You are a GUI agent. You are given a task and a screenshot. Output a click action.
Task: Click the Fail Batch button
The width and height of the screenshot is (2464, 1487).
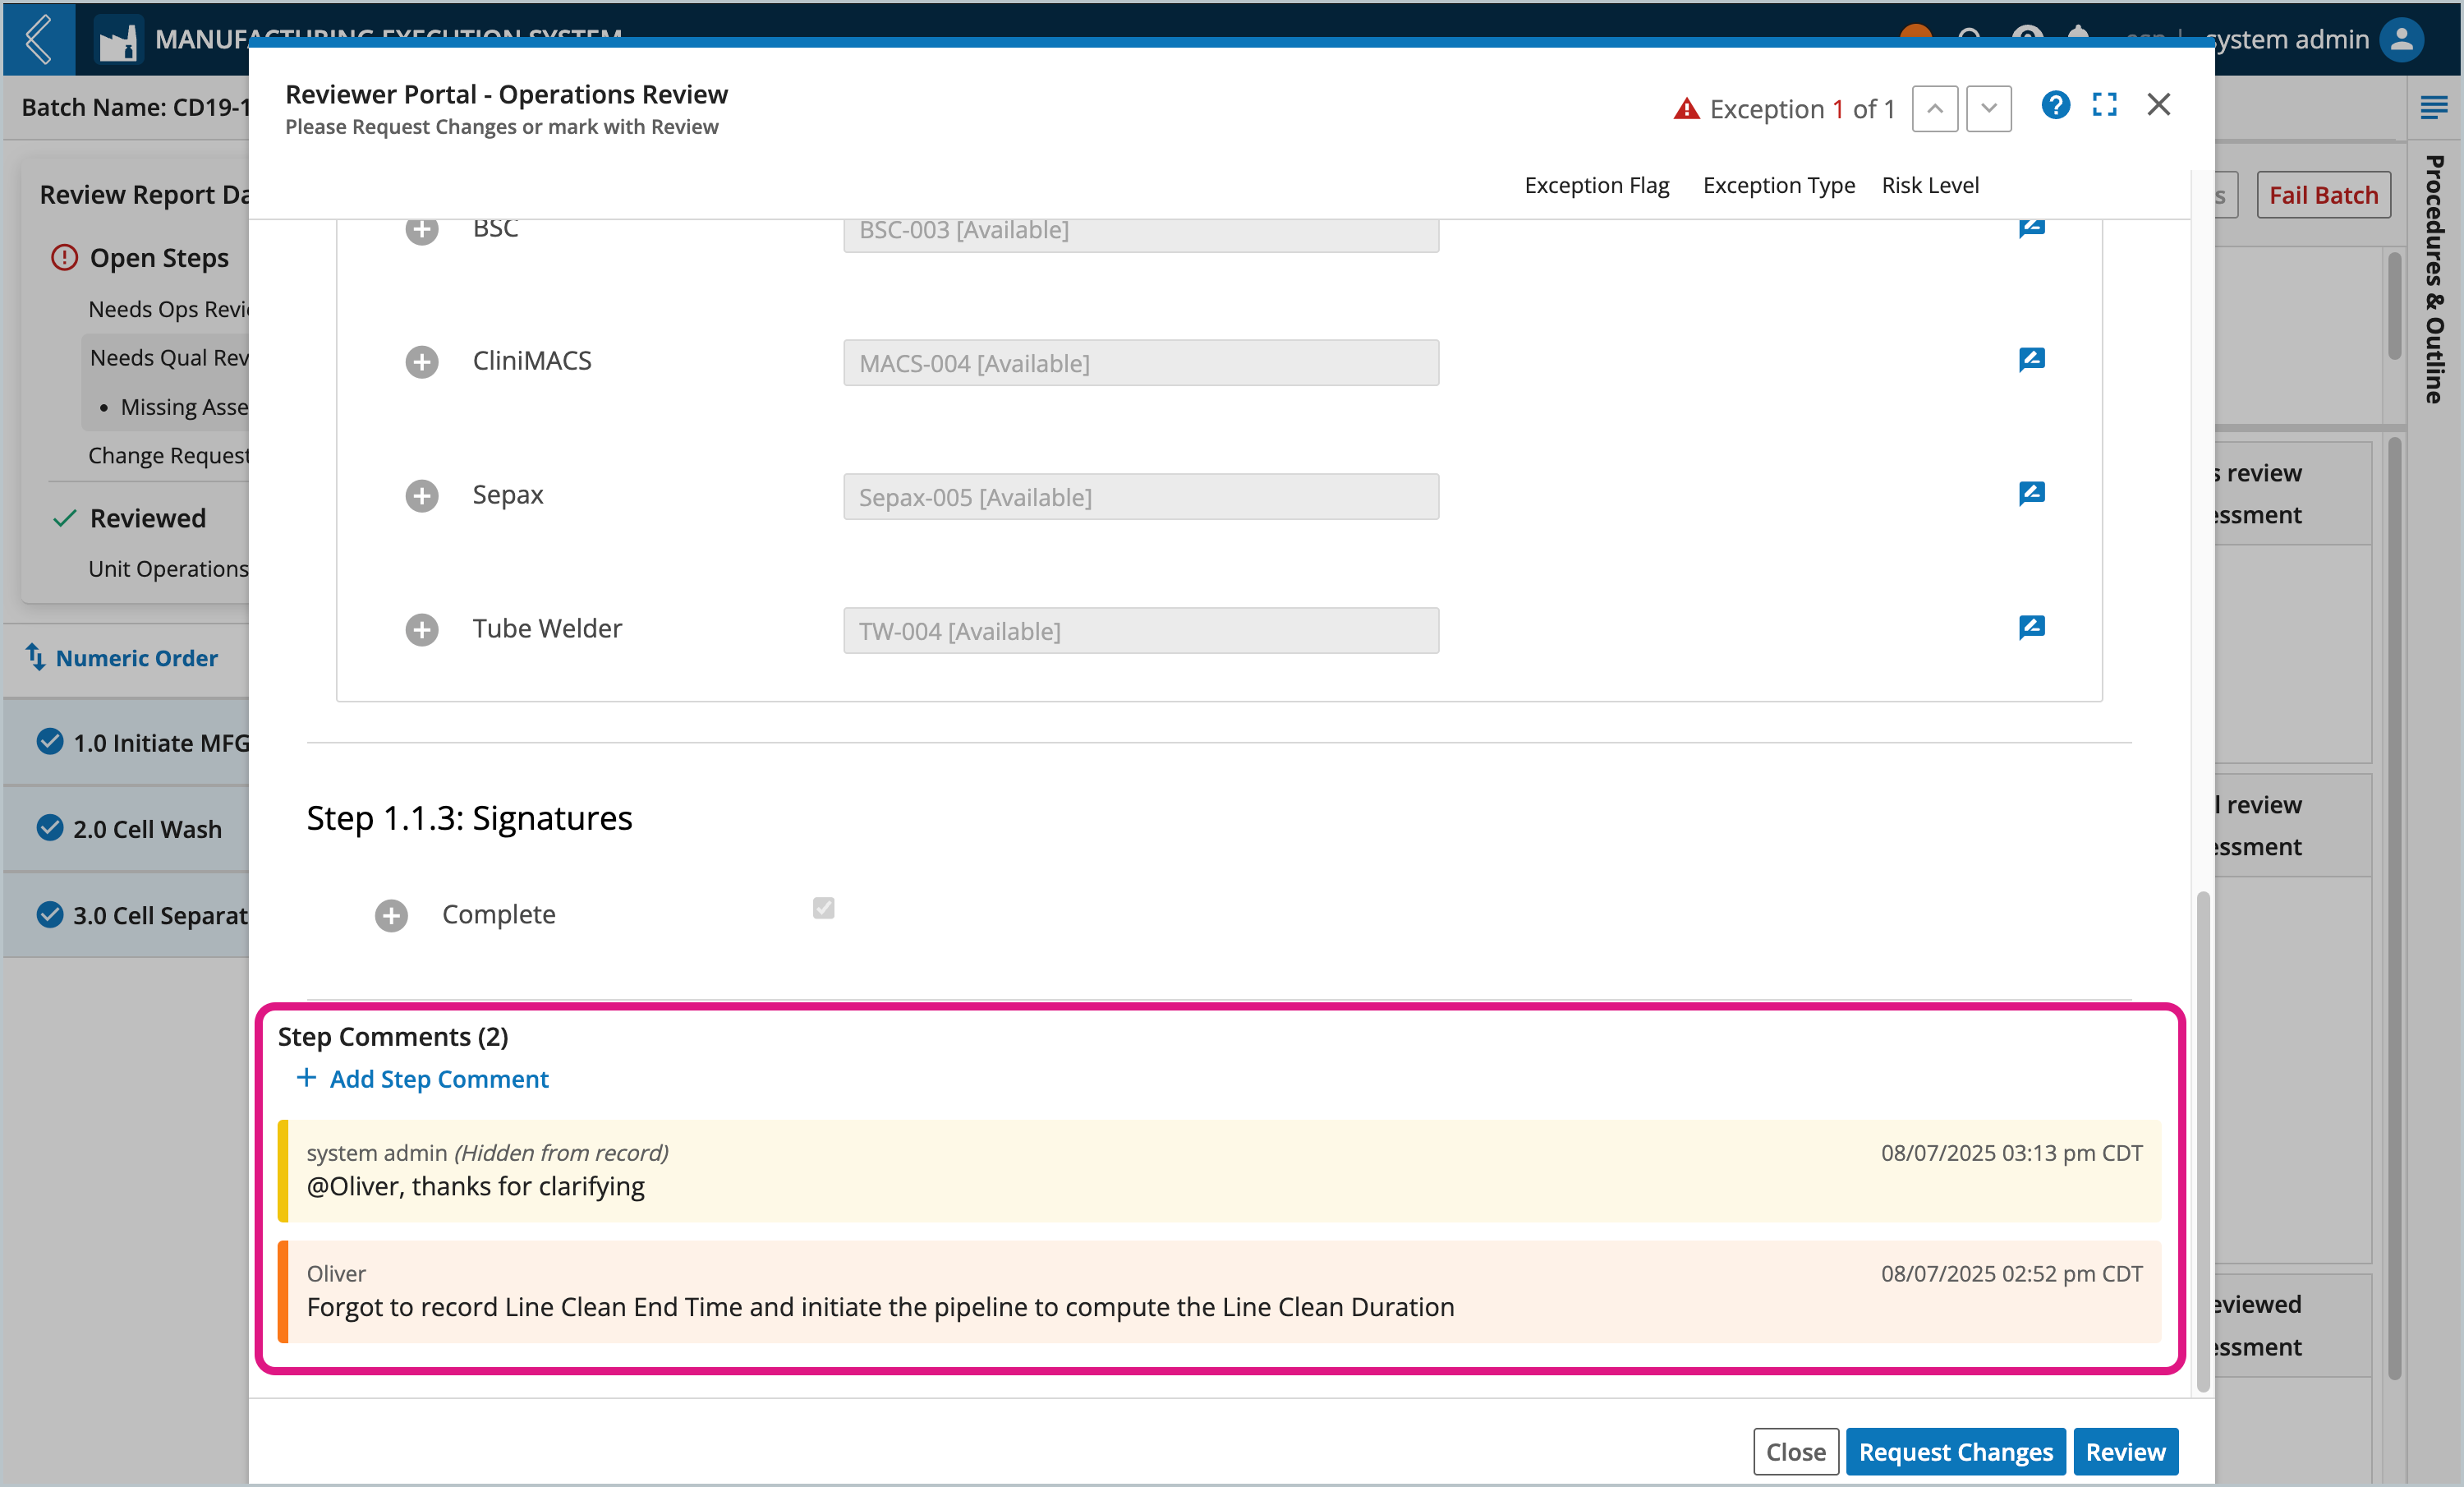2323,194
